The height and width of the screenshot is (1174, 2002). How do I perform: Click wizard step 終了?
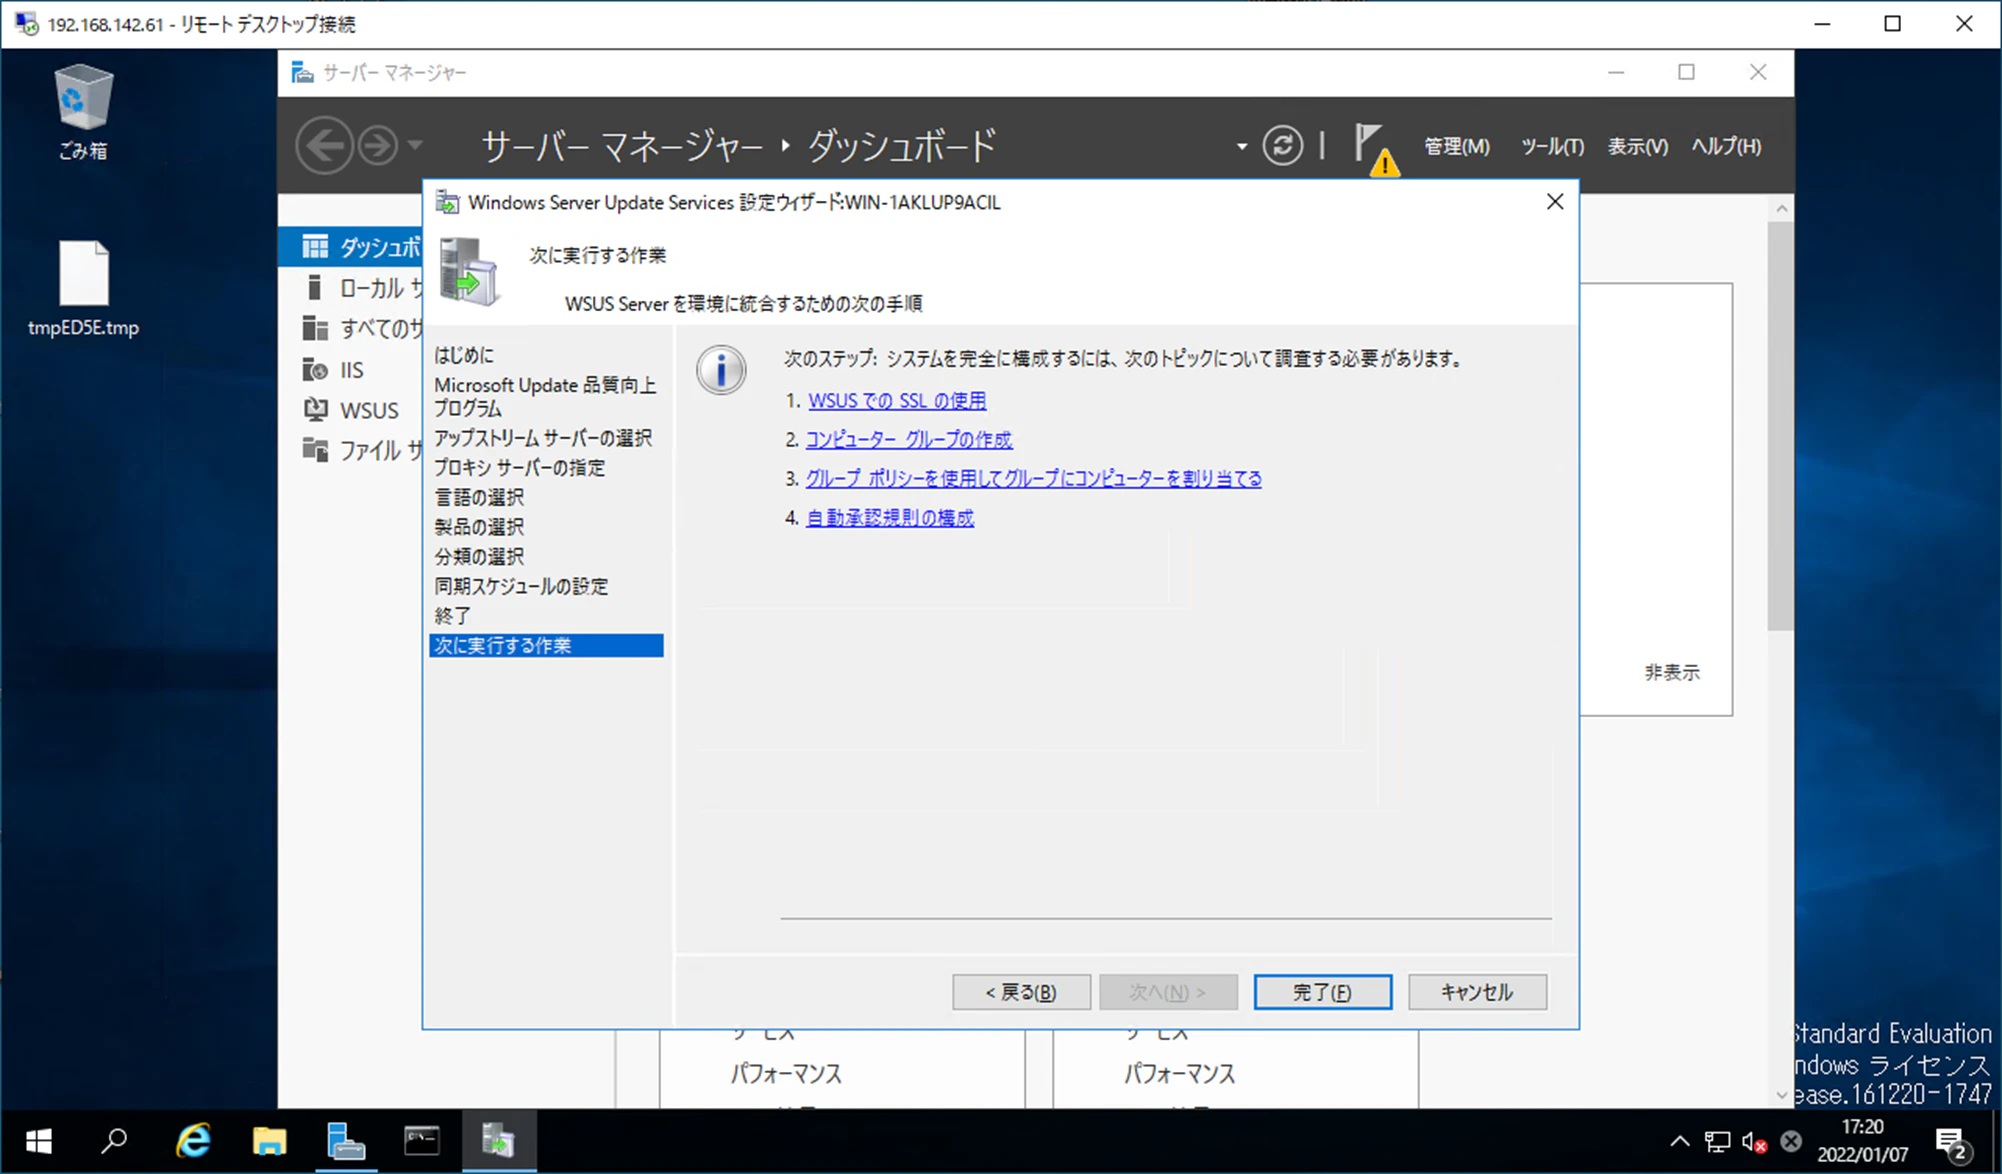452,616
